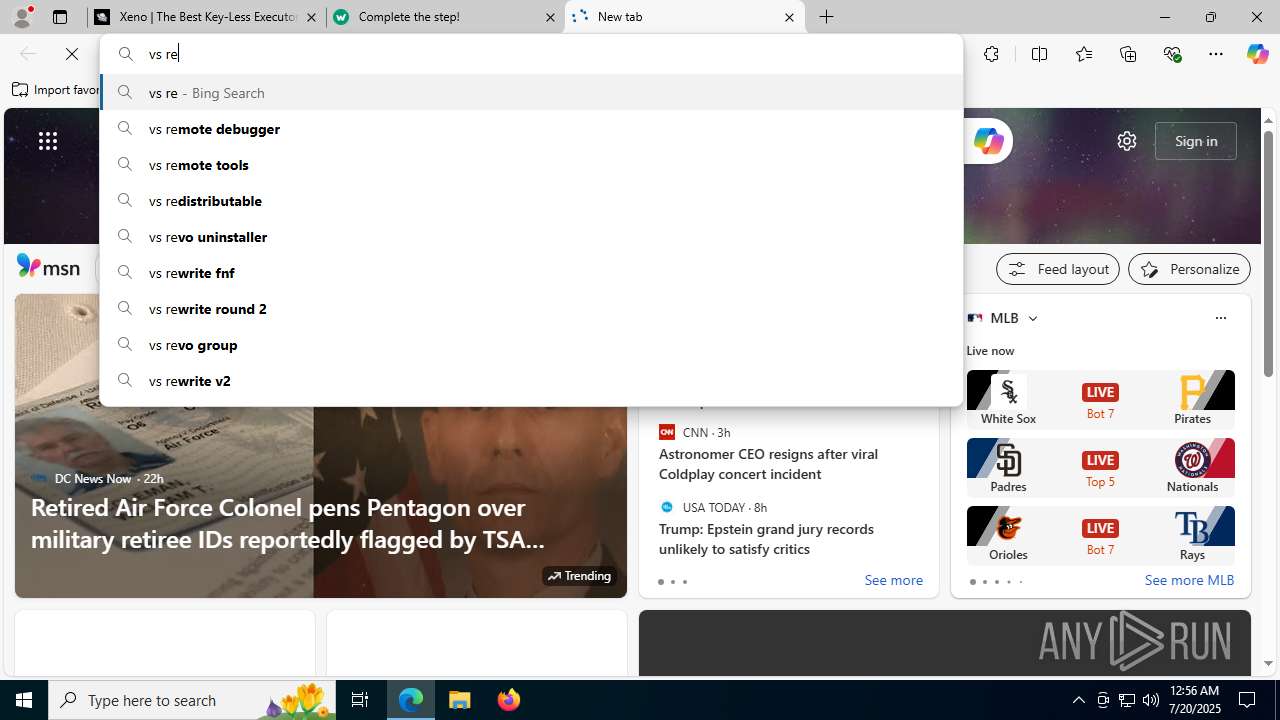Select the 'vs revo group' suggestion
The height and width of the screenshot is (720, 1280).
pyautogui.click(x=531, y=345)
